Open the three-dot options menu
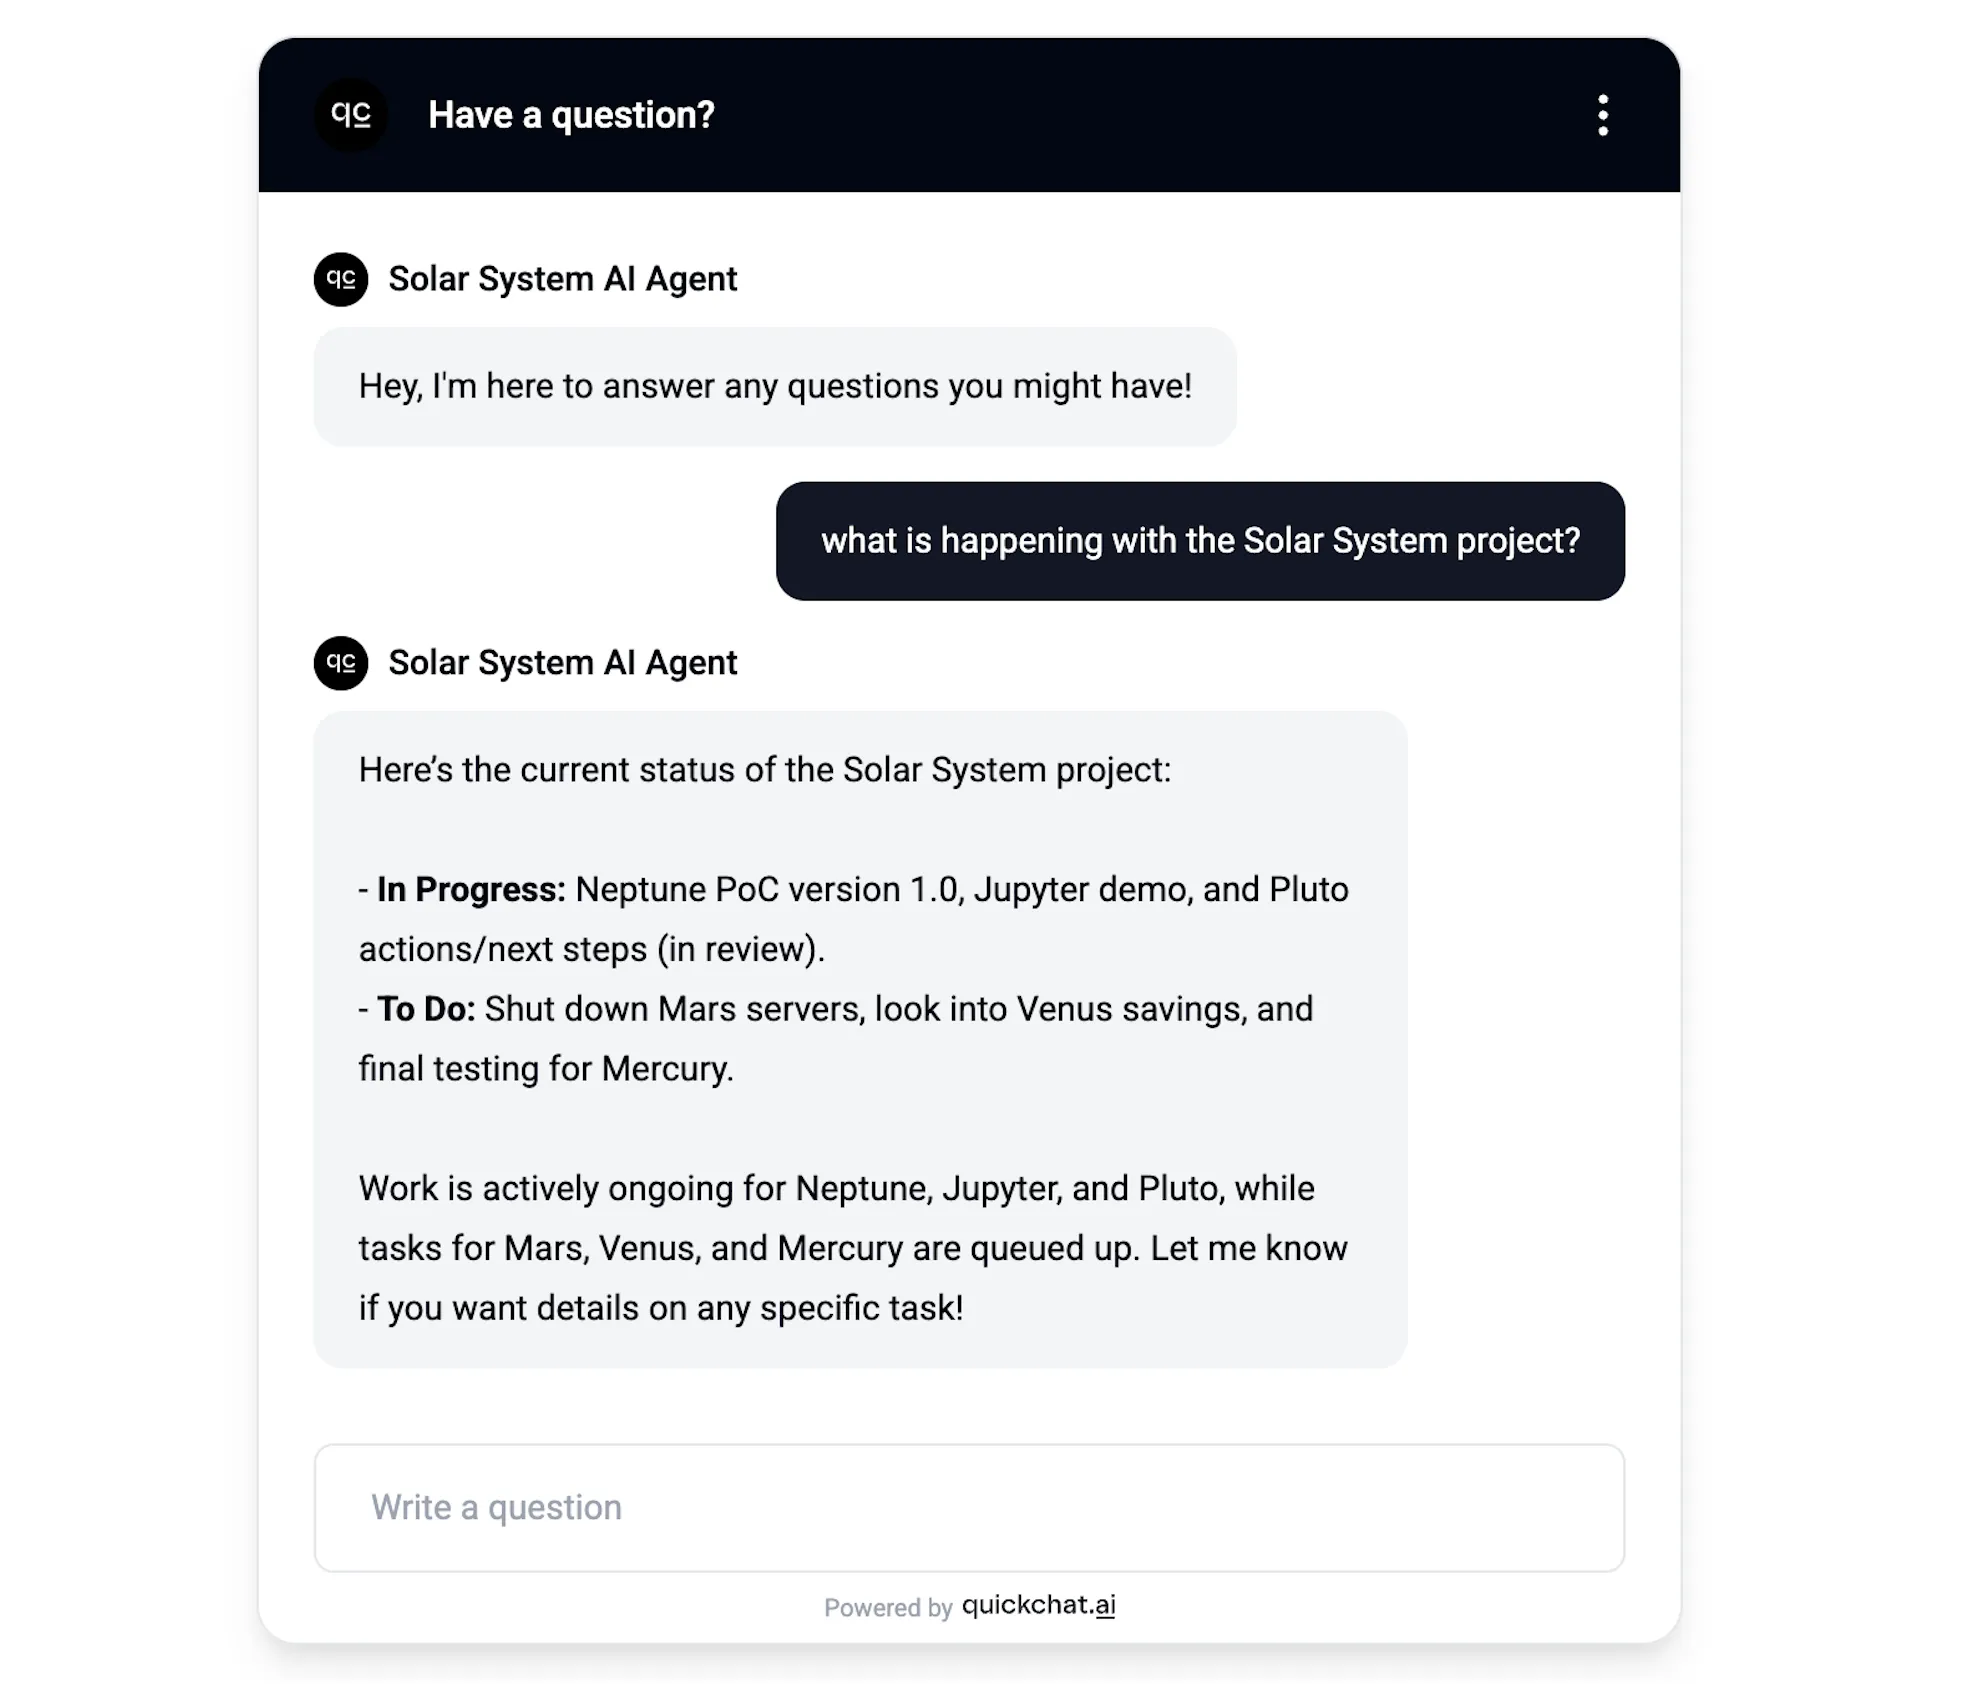1984x1704 pixels. pos(1602,115)
